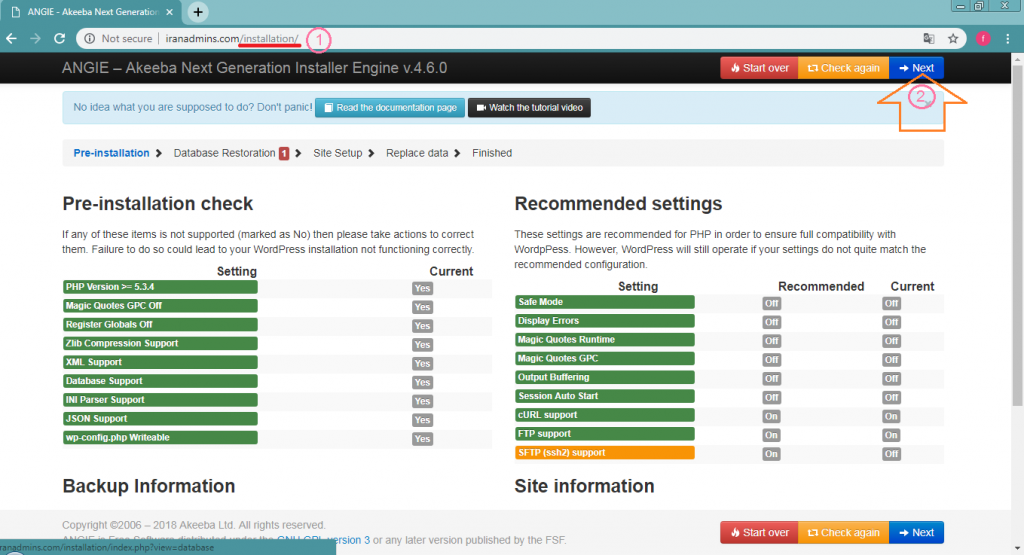Select the Pre-installation step
This screenshot has height=555, width=1024.
(x=111, y=153)
